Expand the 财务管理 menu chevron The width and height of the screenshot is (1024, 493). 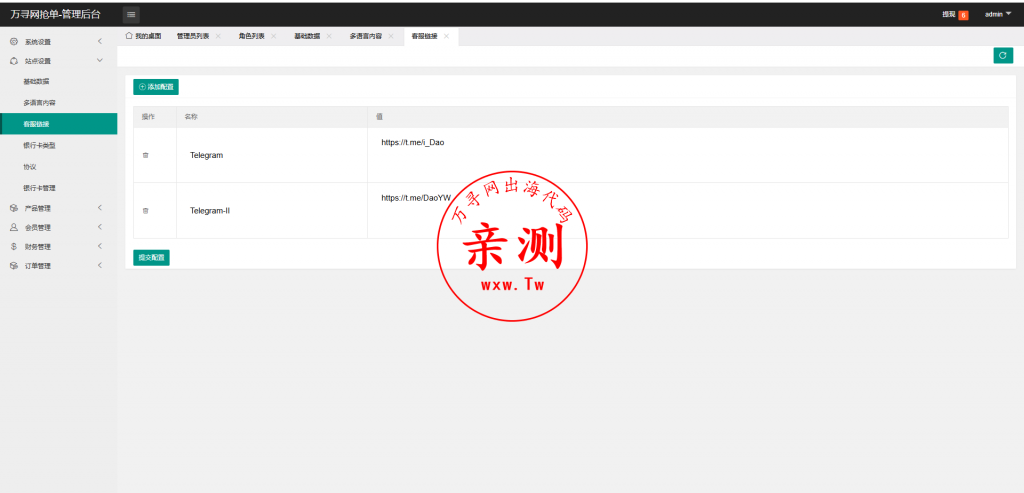99,247
